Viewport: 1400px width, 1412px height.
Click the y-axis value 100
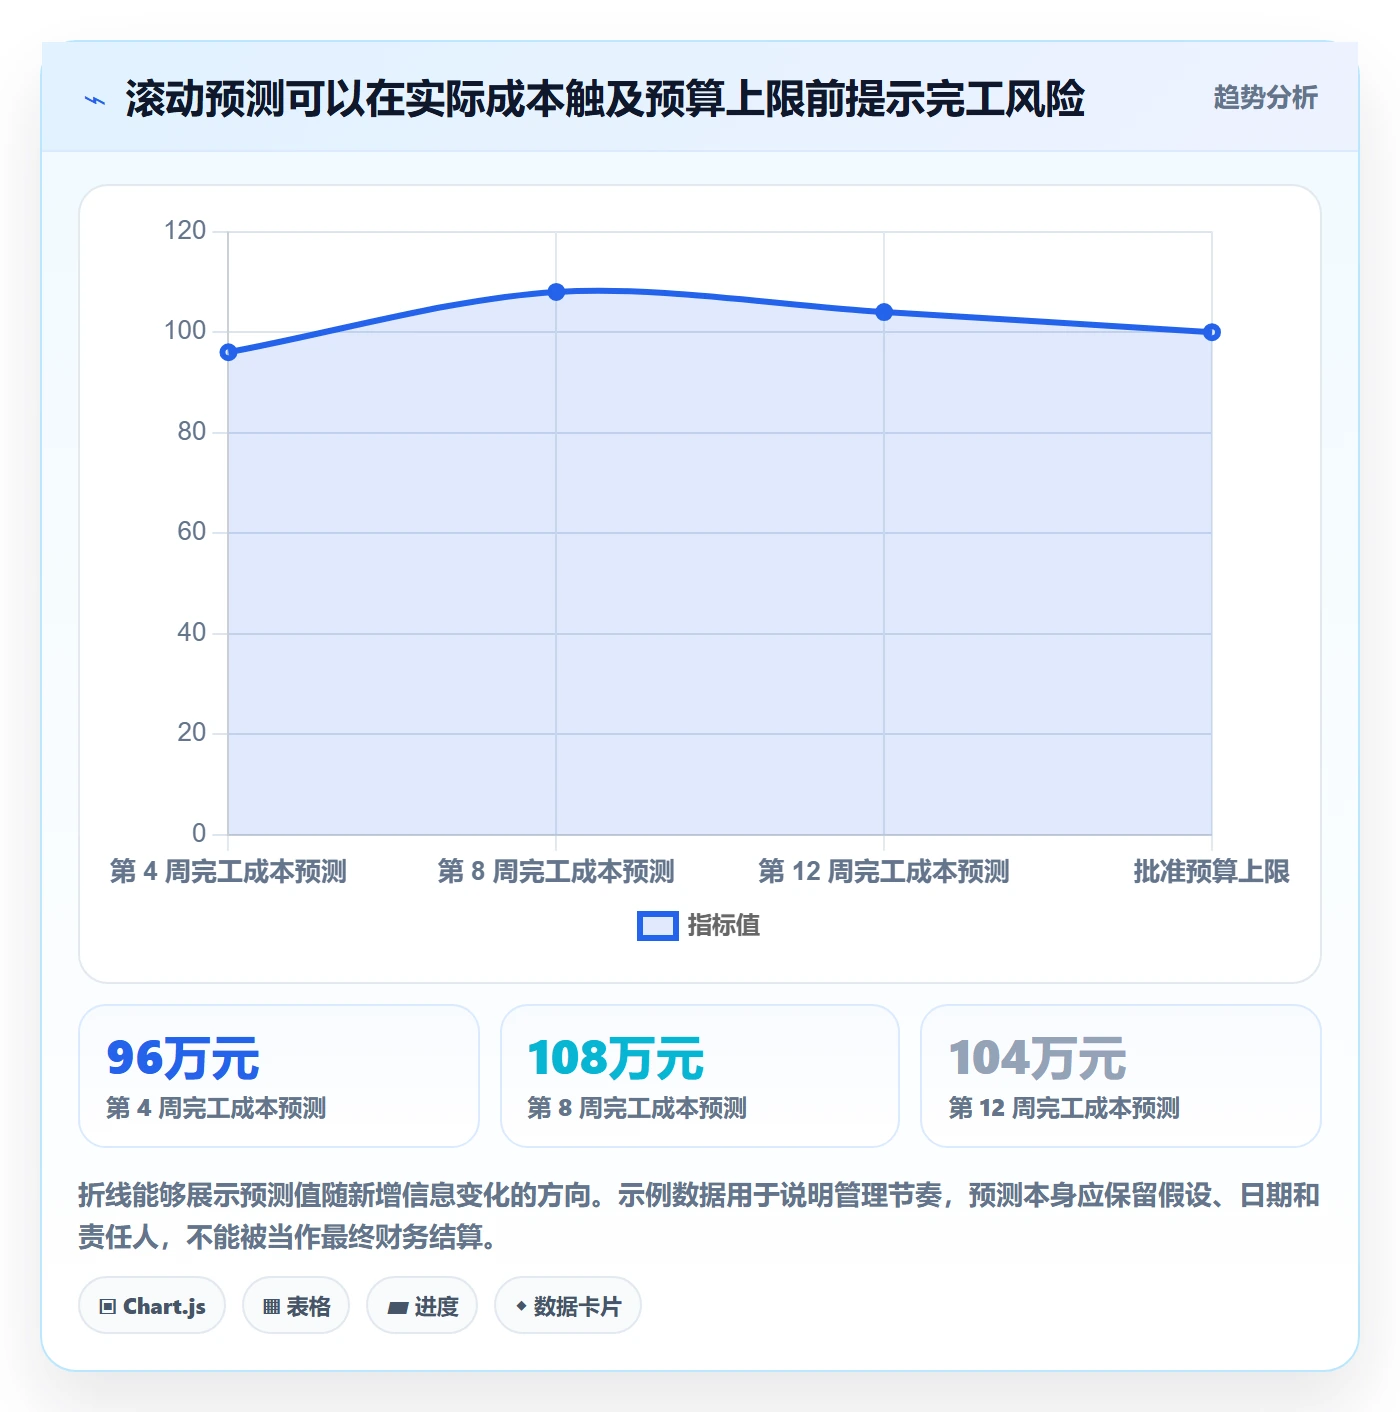click(x=185, y=331)
